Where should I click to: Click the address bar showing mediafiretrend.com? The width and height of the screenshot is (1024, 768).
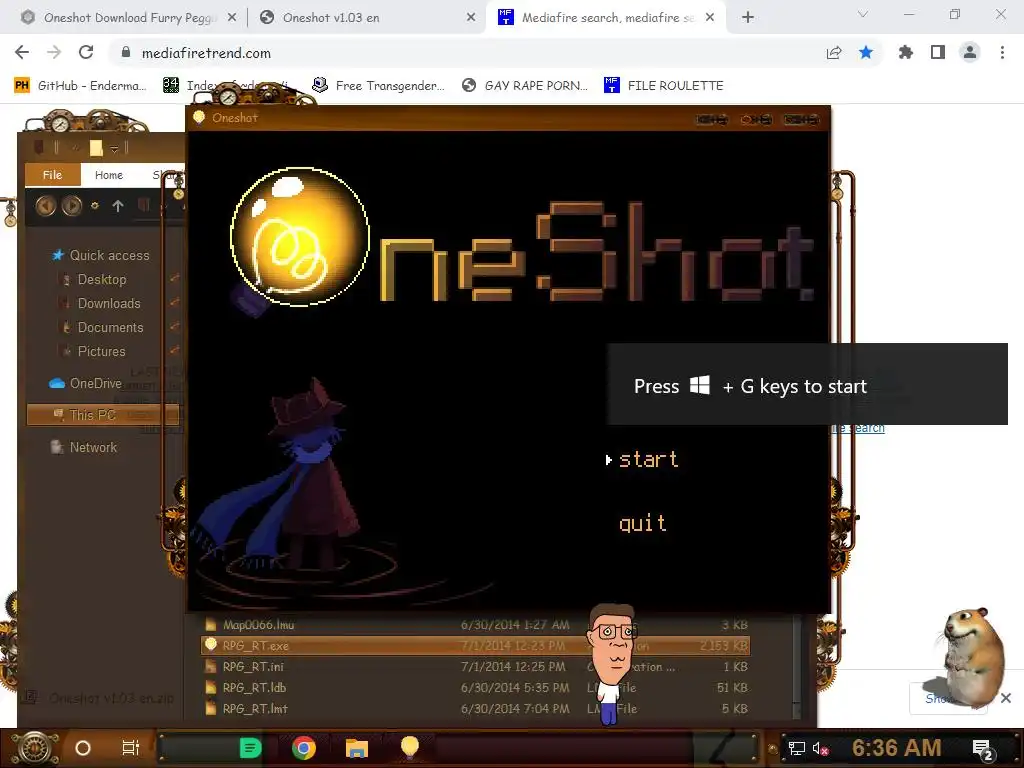464,53
